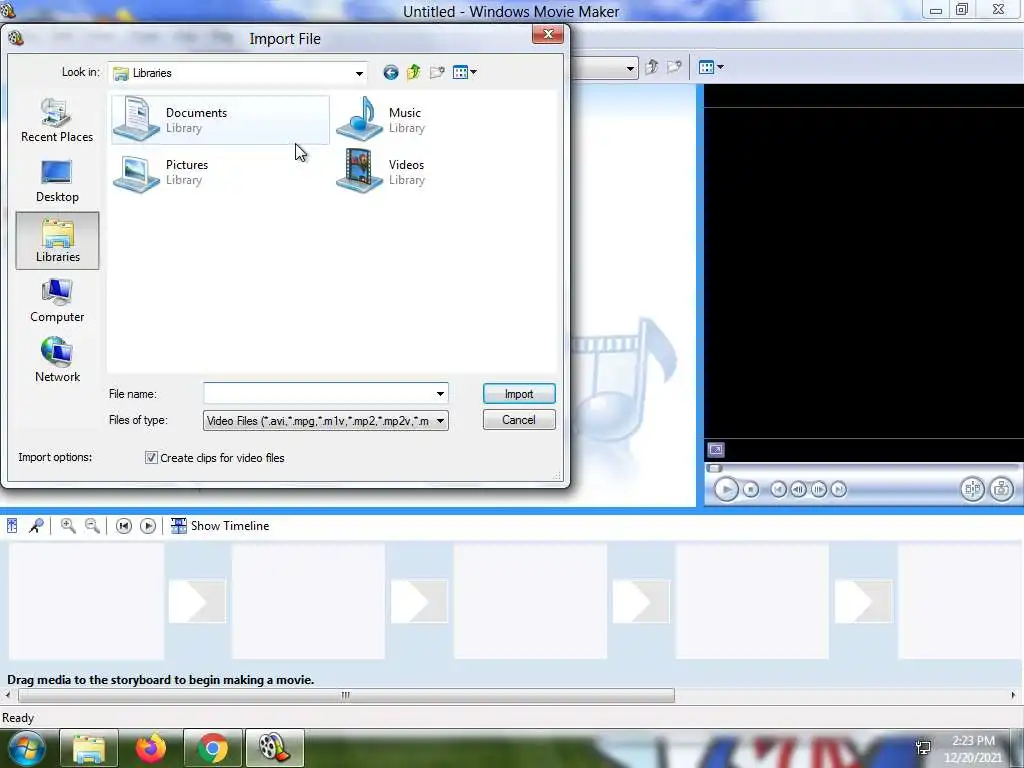Click the taskbar clock
This screenshot has width=1024, height=768.
973,749
